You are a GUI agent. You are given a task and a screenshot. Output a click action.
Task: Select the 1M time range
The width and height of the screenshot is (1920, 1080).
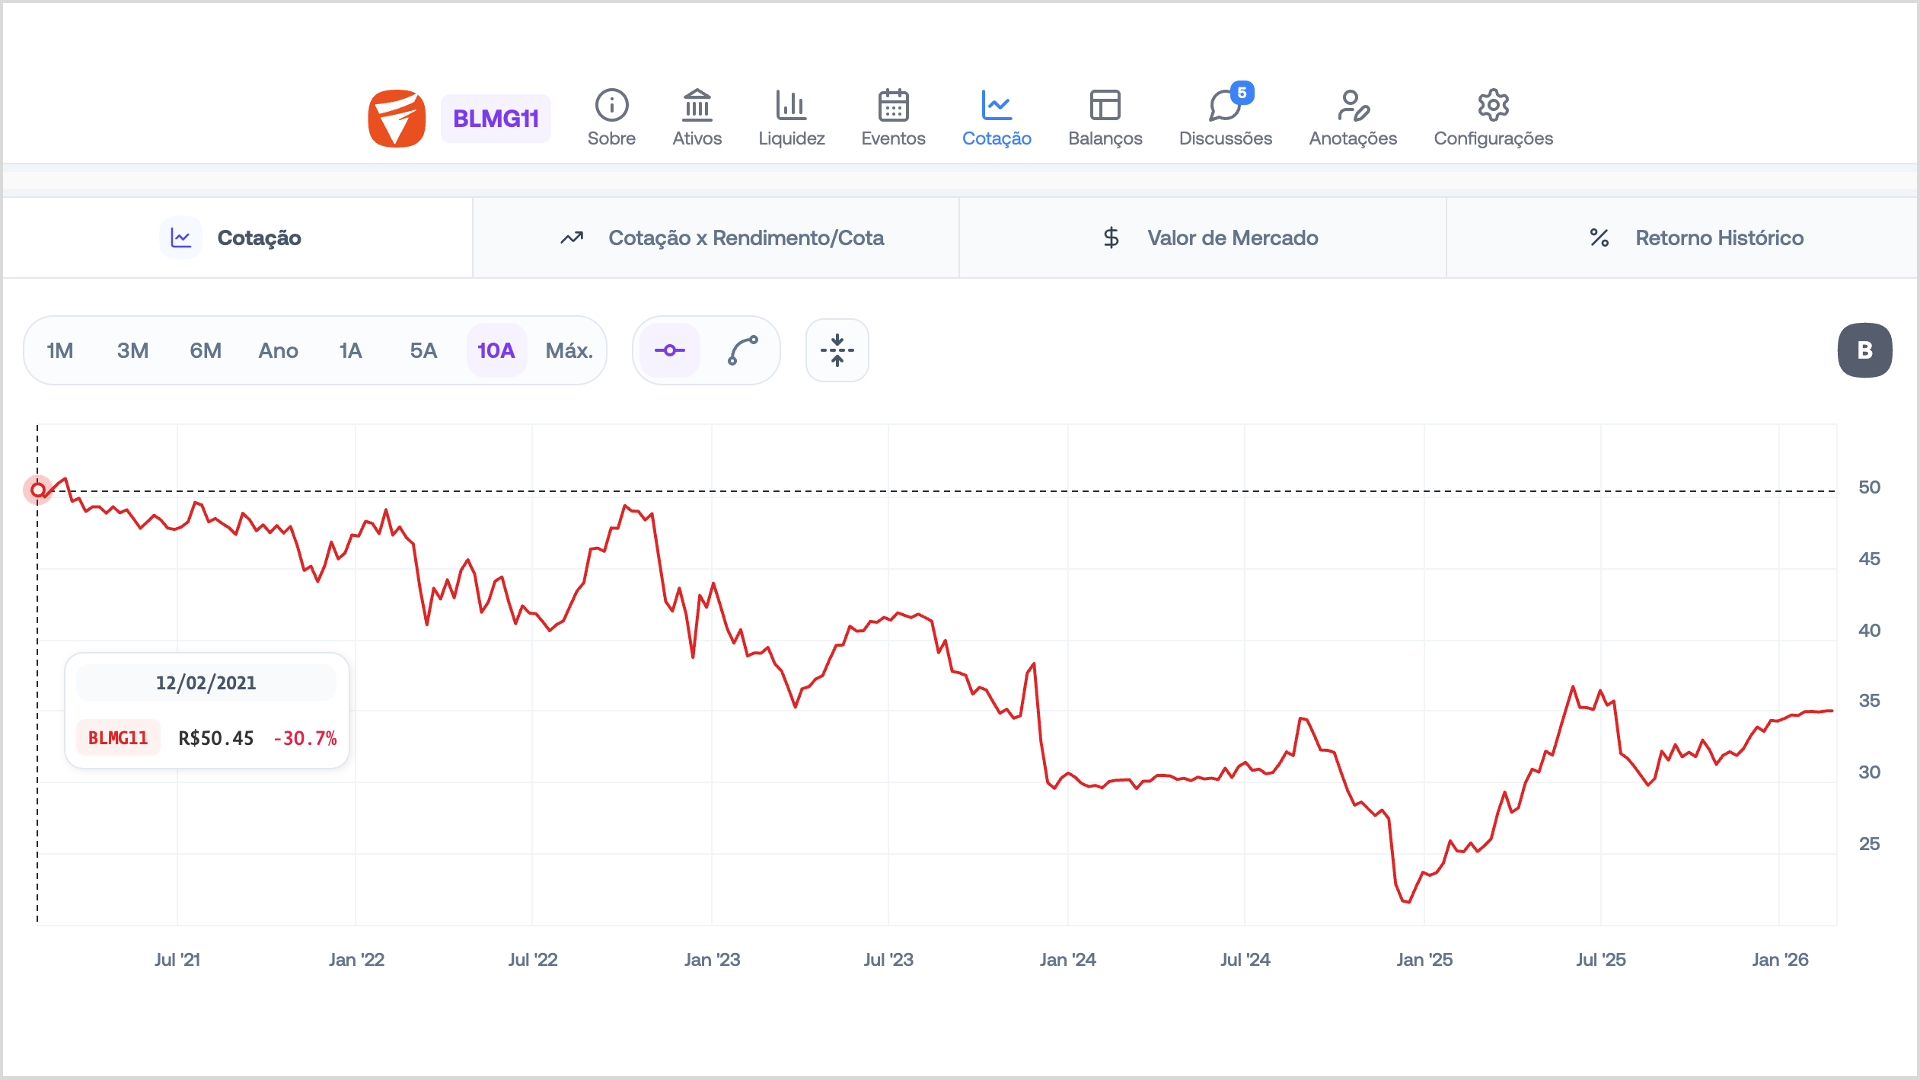pyautogui.click(x=60, y=350)
